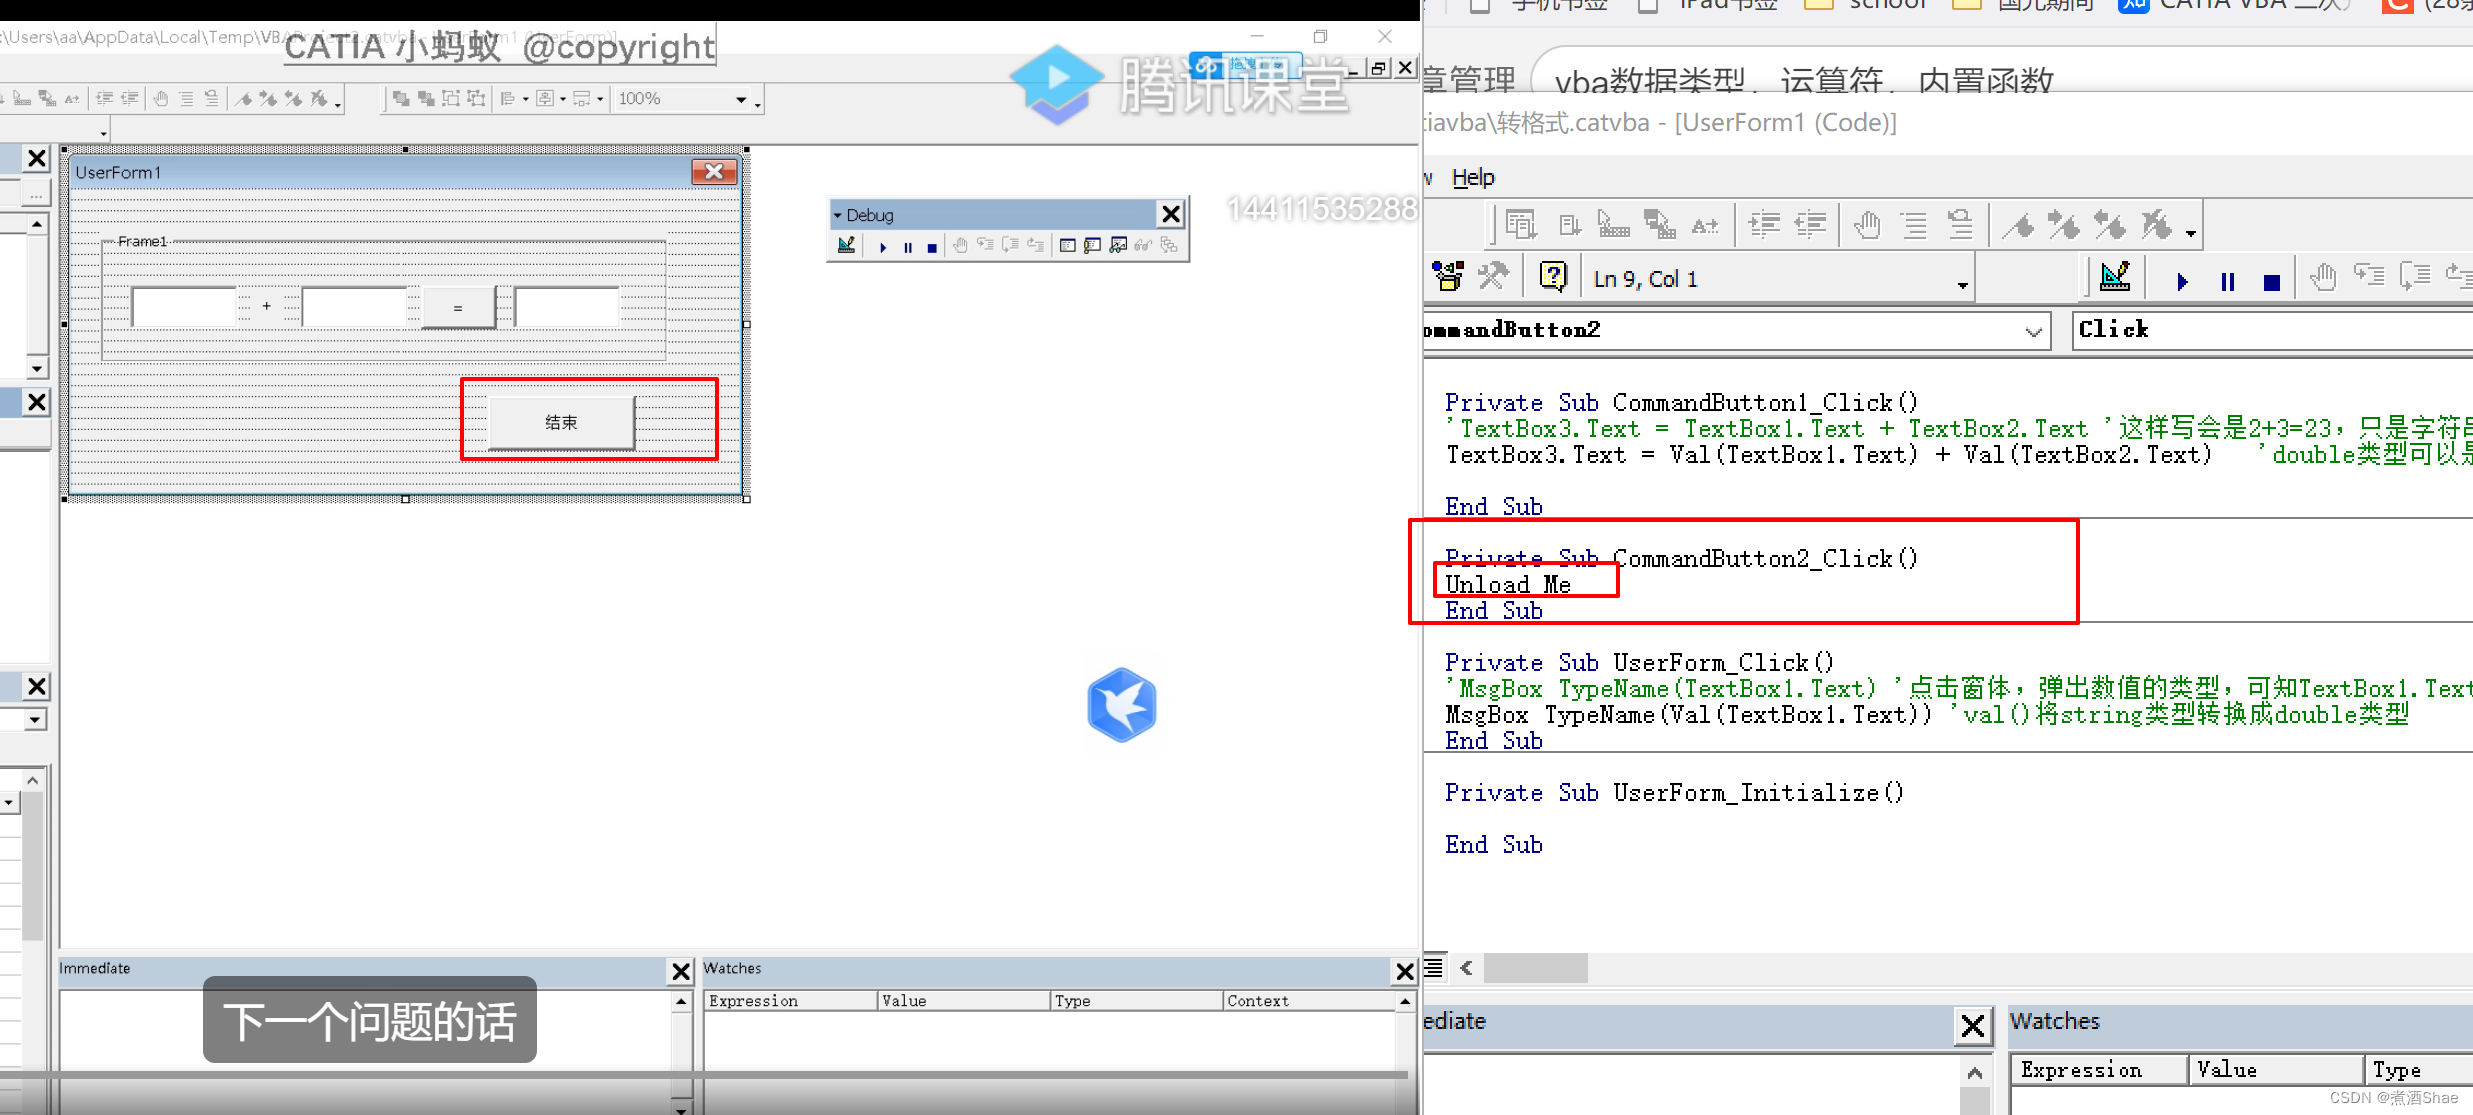Click the Design Mode icon in the Debug floating toolbar

[x=846, y=245]
